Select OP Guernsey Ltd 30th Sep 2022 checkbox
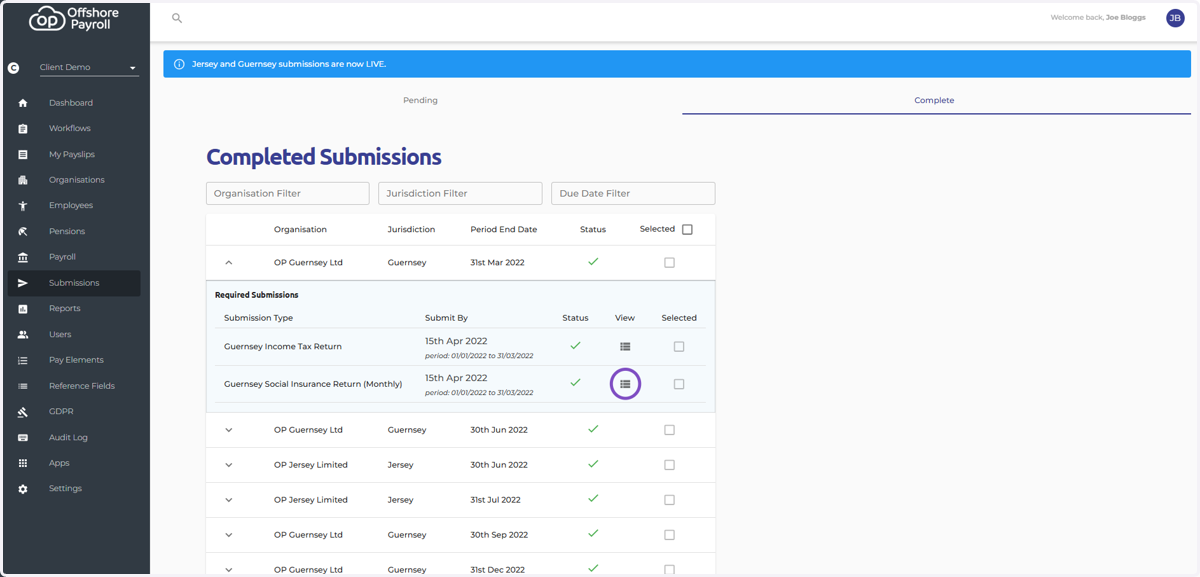1200x577 pixels. click(669, 535)
